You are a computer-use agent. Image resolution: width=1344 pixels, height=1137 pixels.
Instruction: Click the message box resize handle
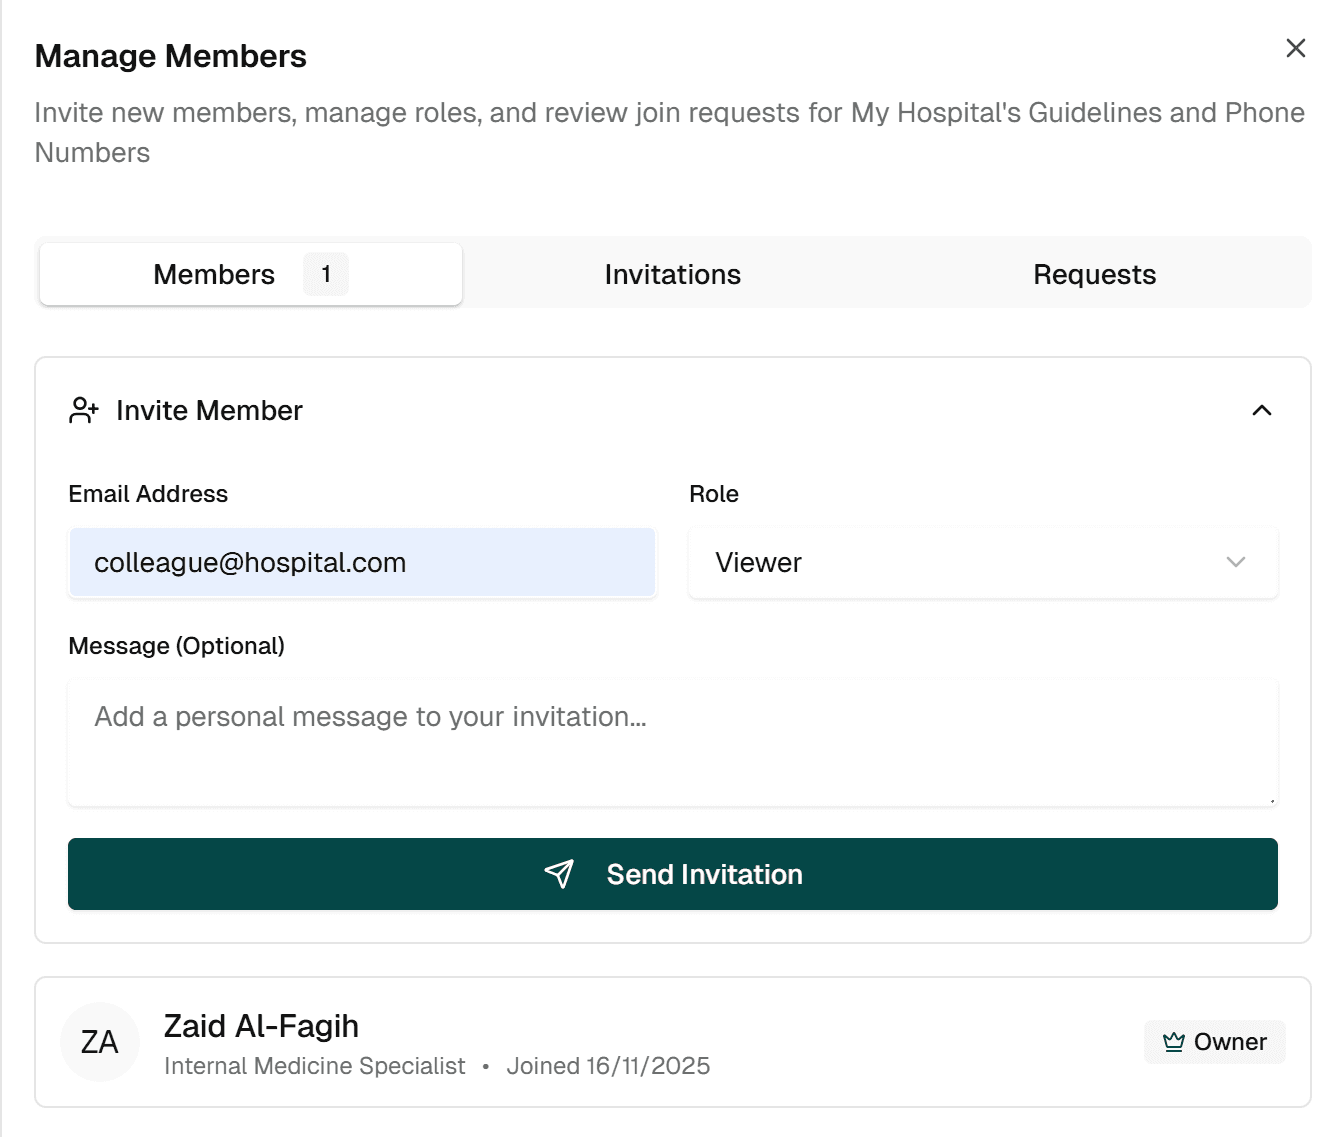1272,800
